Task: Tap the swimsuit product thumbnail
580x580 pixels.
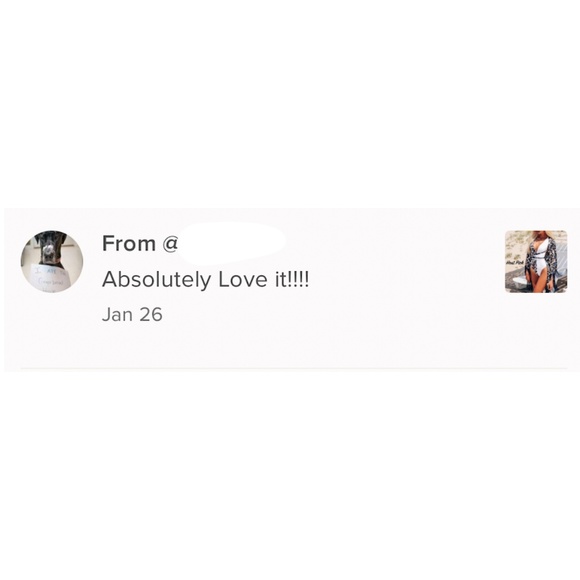Action: coord(536,262)
